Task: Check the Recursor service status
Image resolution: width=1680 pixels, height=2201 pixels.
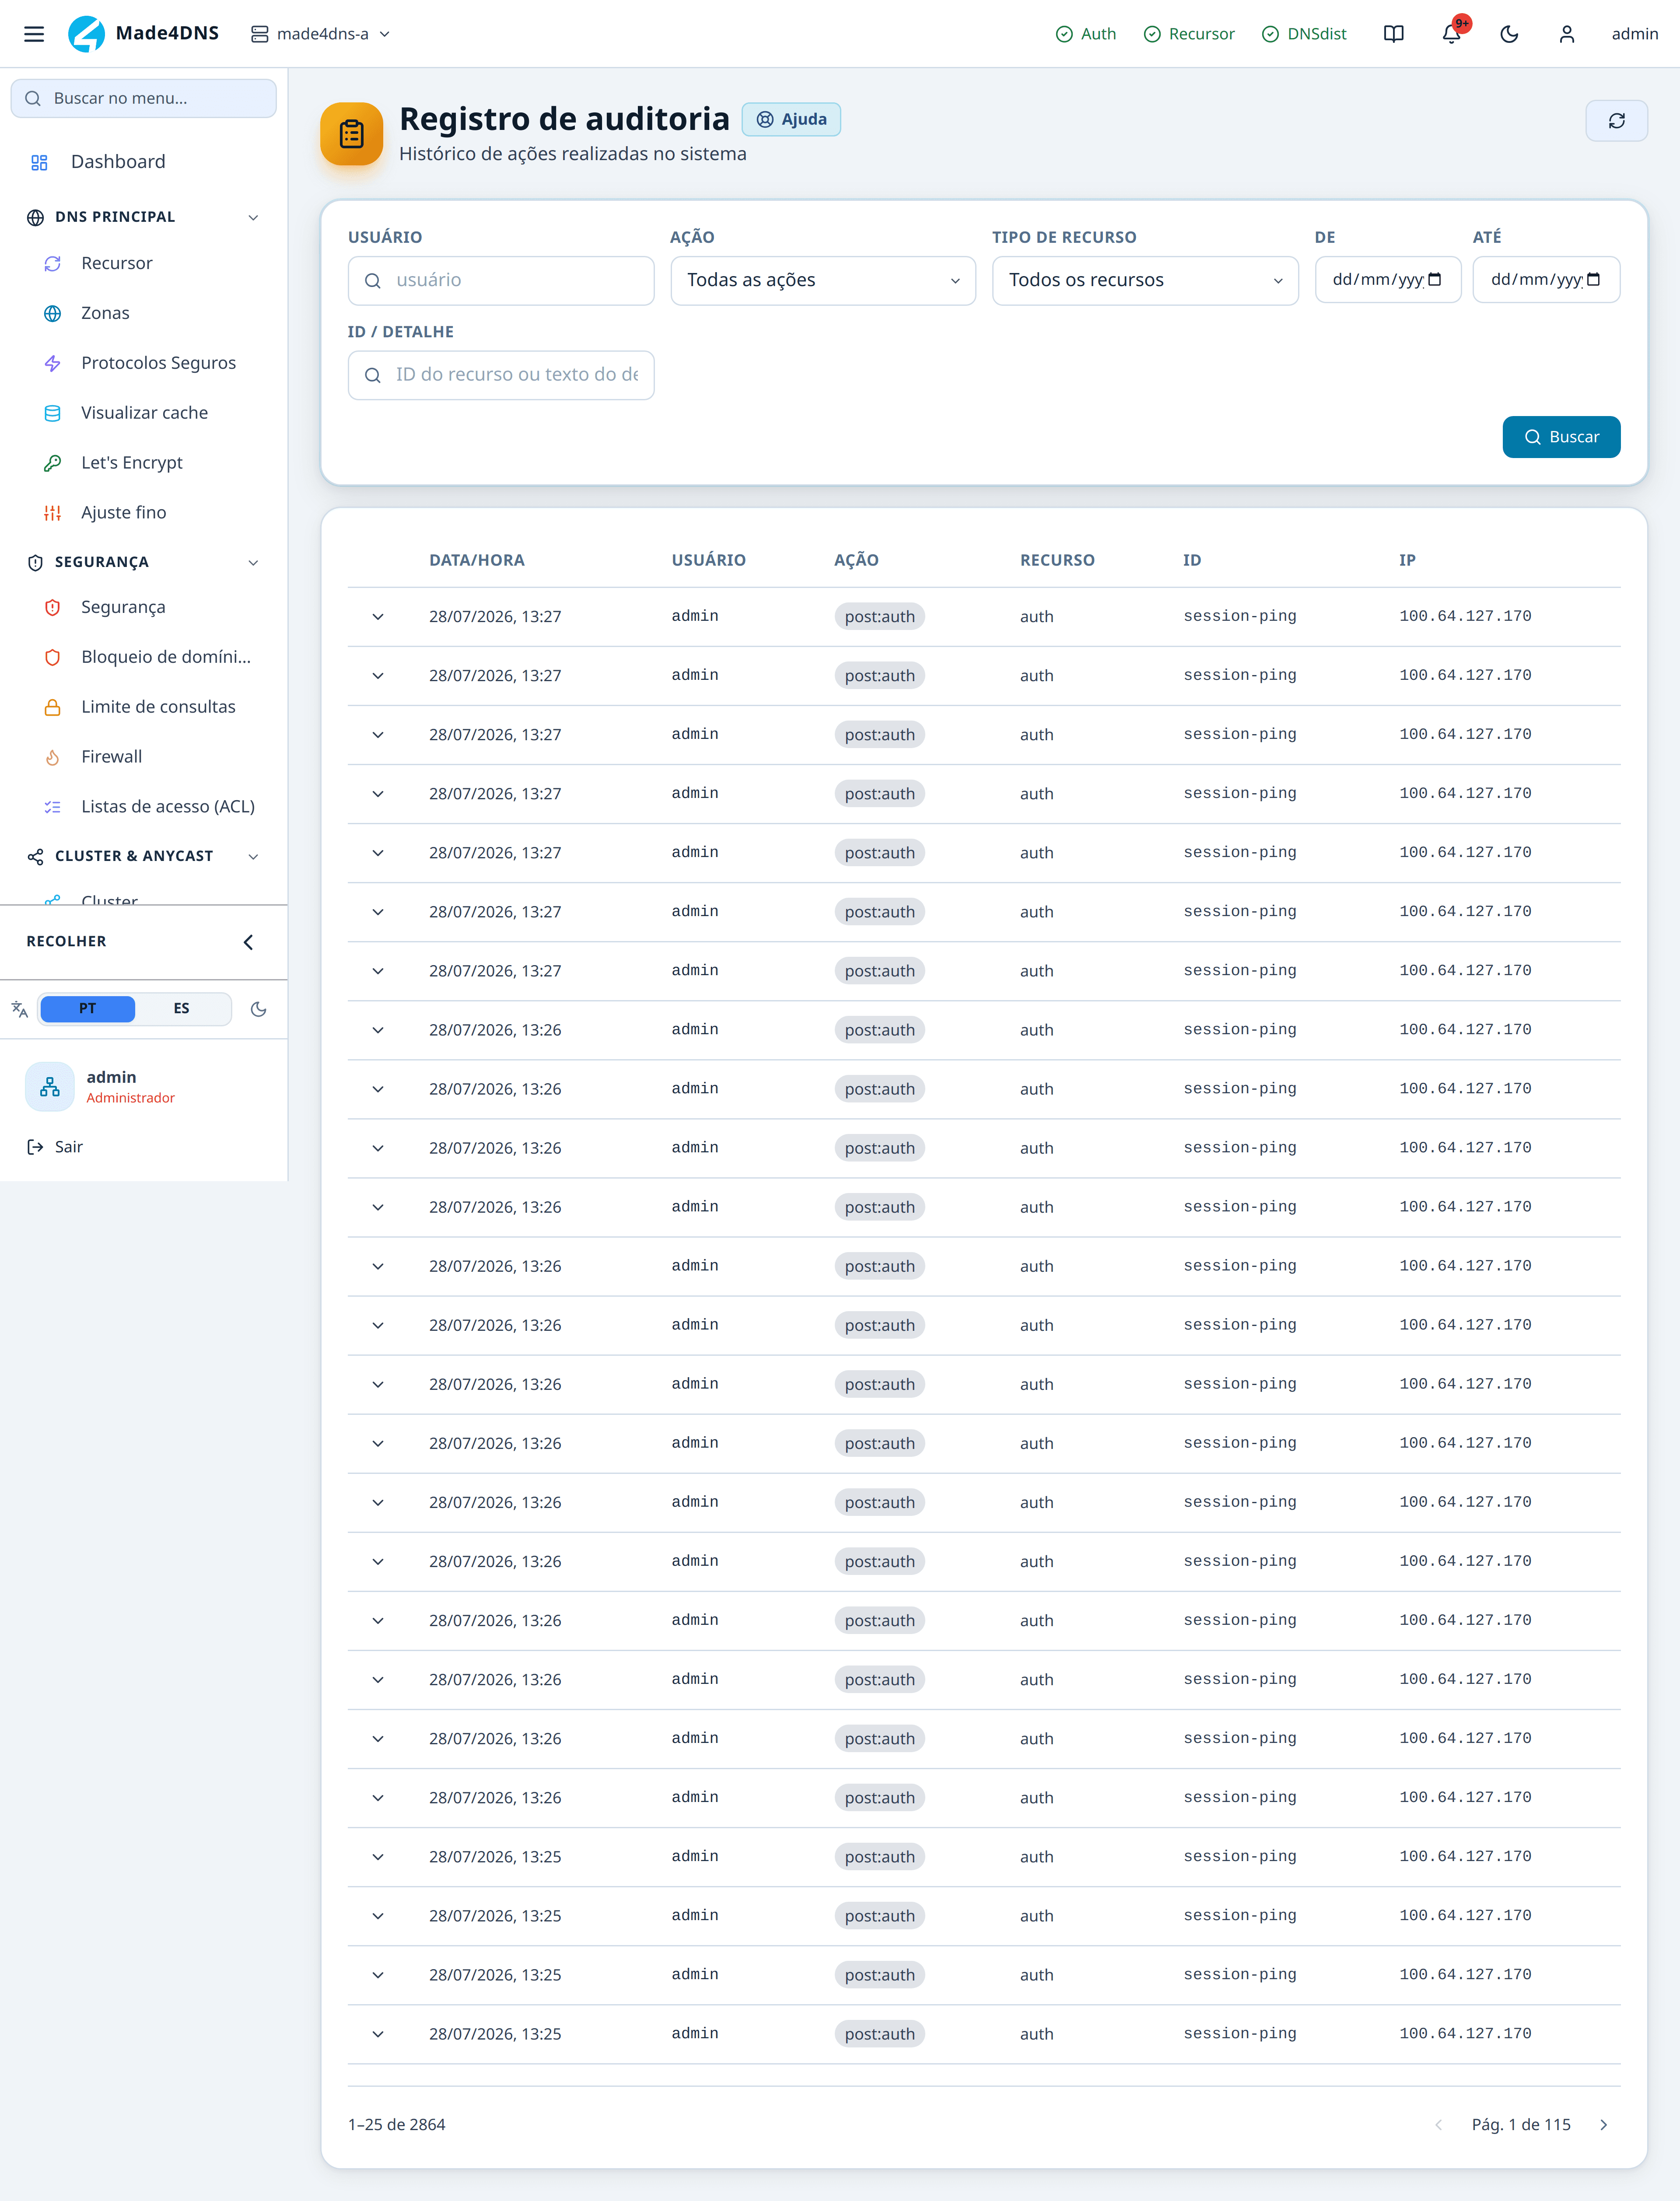Action: tap(1189, 34)
